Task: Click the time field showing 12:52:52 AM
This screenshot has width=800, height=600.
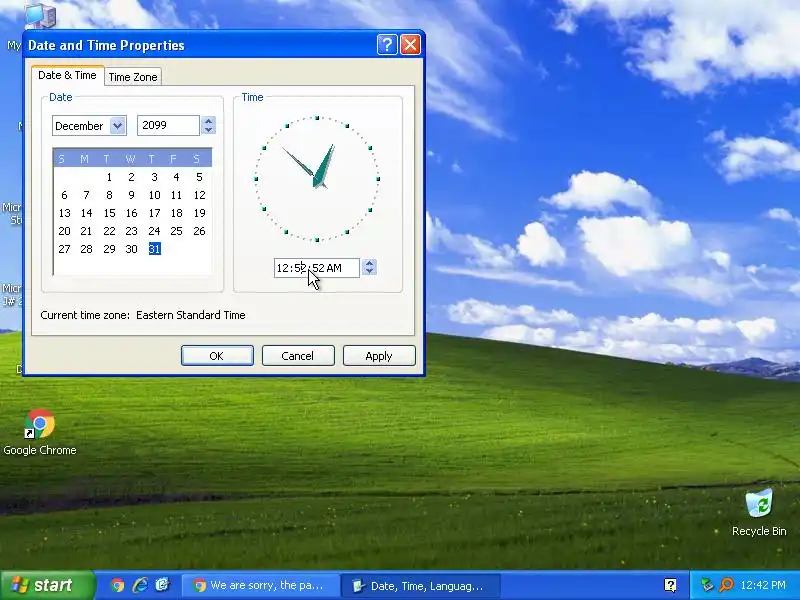Action: 316,268
